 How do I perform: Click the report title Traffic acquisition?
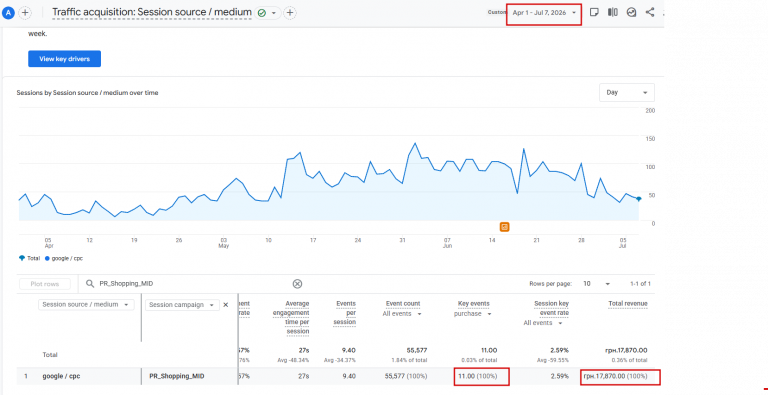pyautogui.click(x=152, y=12)
